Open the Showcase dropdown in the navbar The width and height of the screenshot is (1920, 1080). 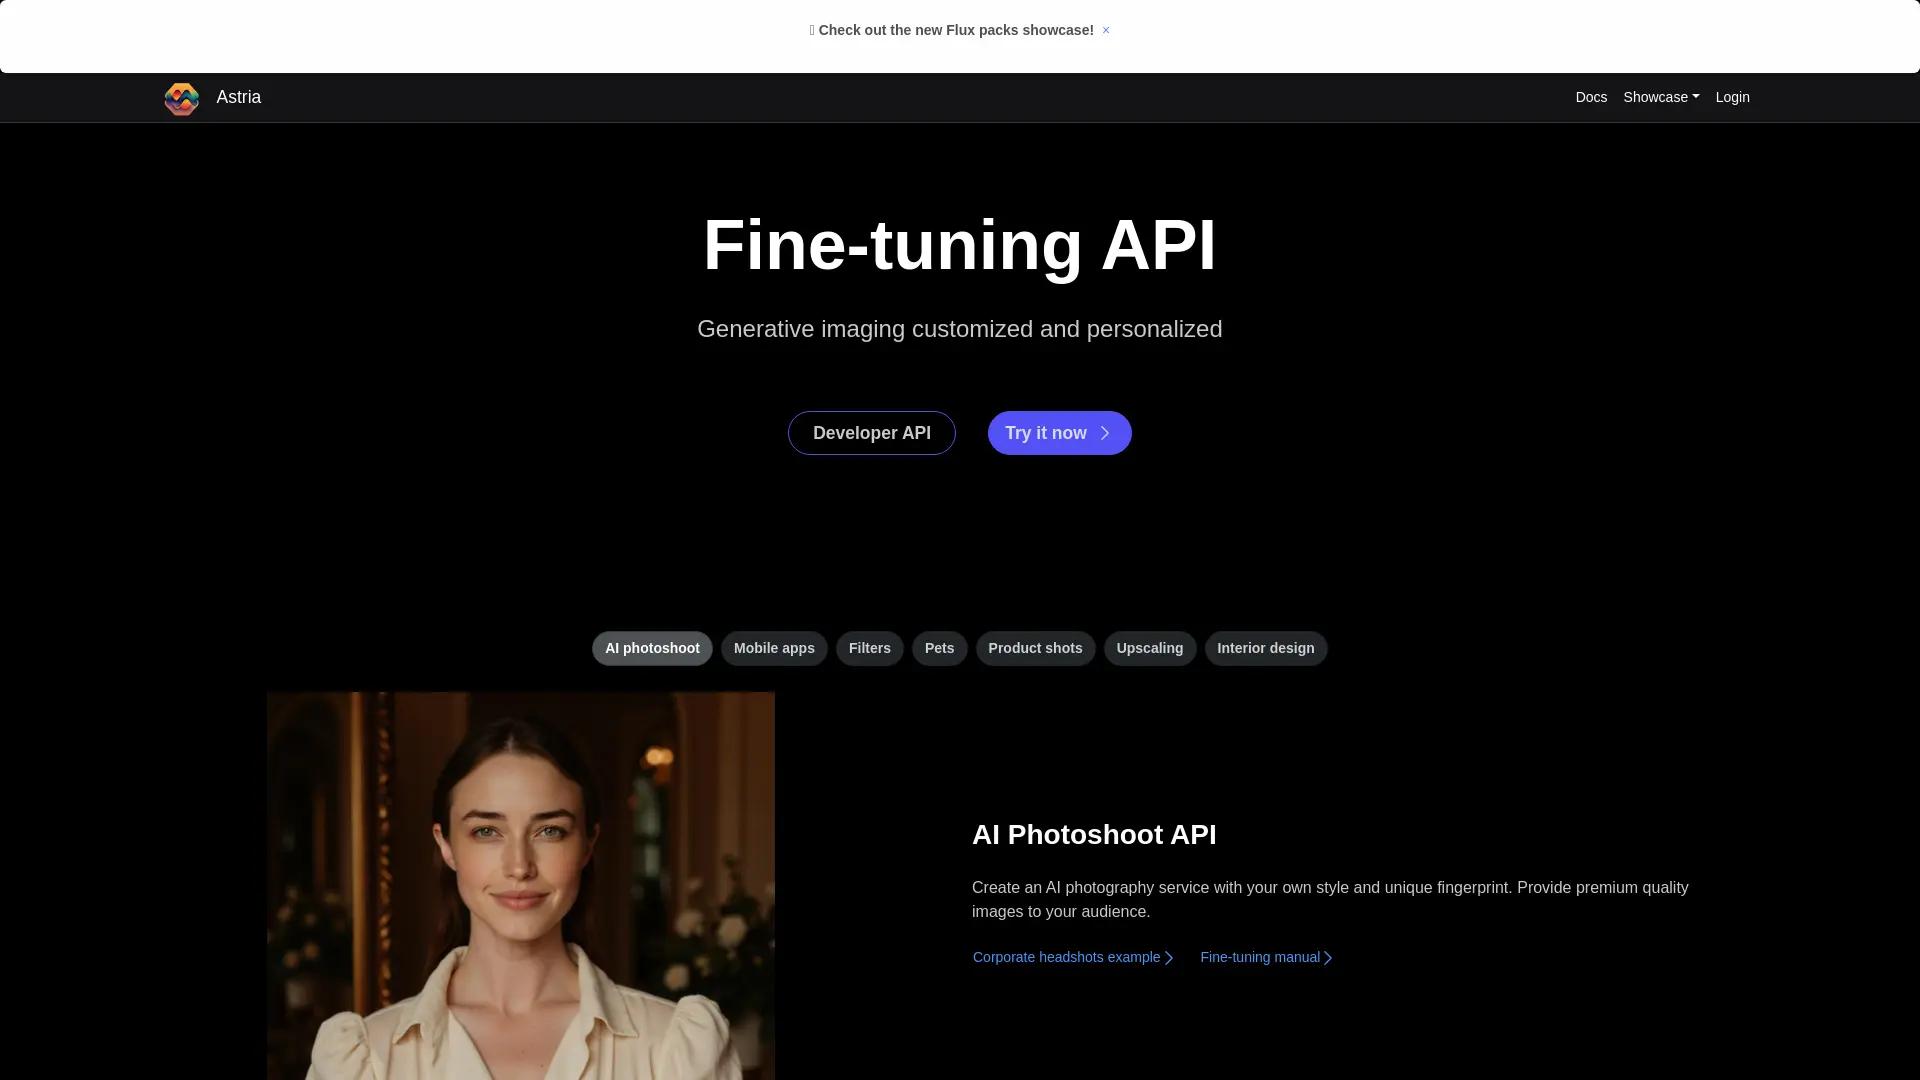pos(1660,97)
